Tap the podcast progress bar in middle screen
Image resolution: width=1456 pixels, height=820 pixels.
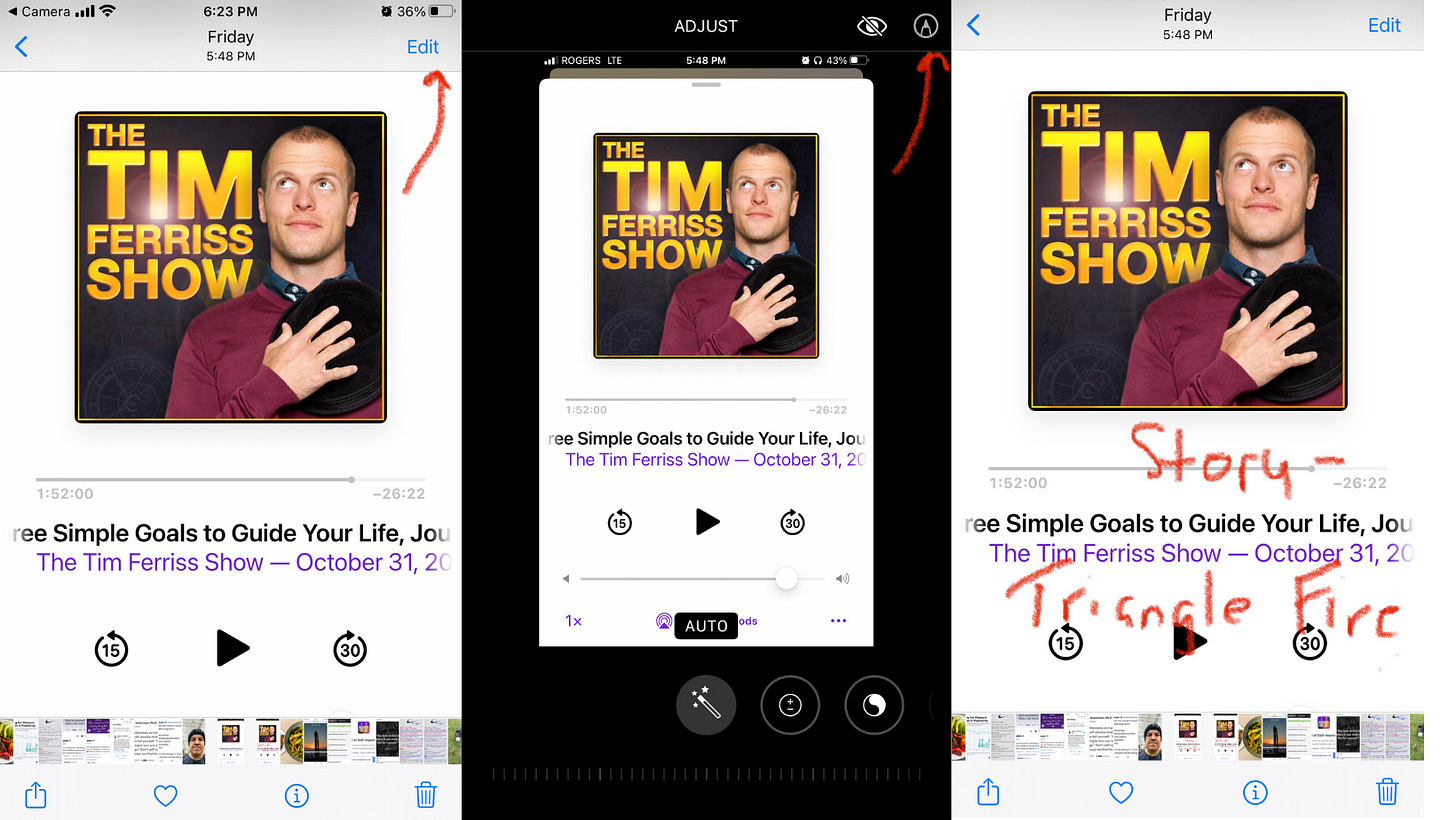pos(706,399)
